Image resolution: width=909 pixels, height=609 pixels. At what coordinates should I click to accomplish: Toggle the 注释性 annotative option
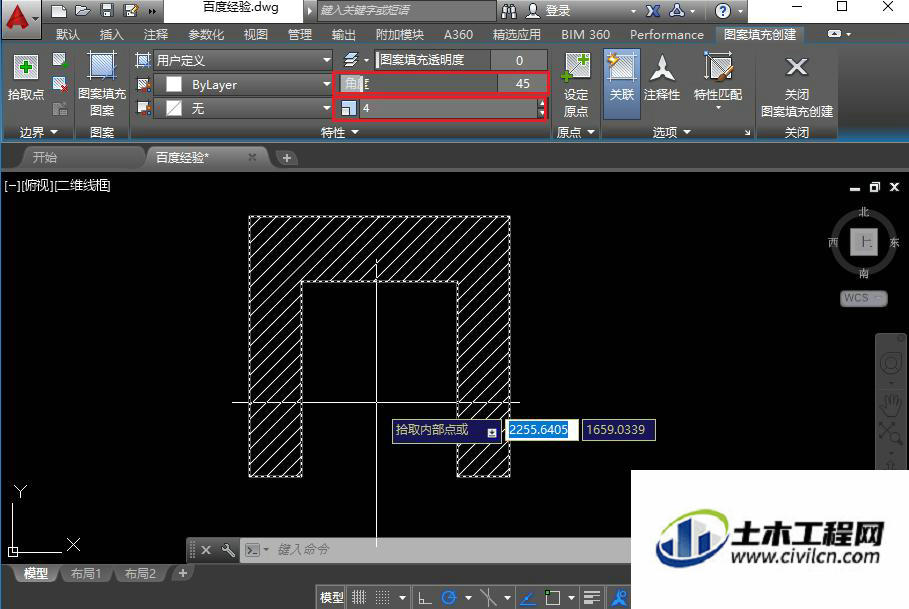click(661, 78)
